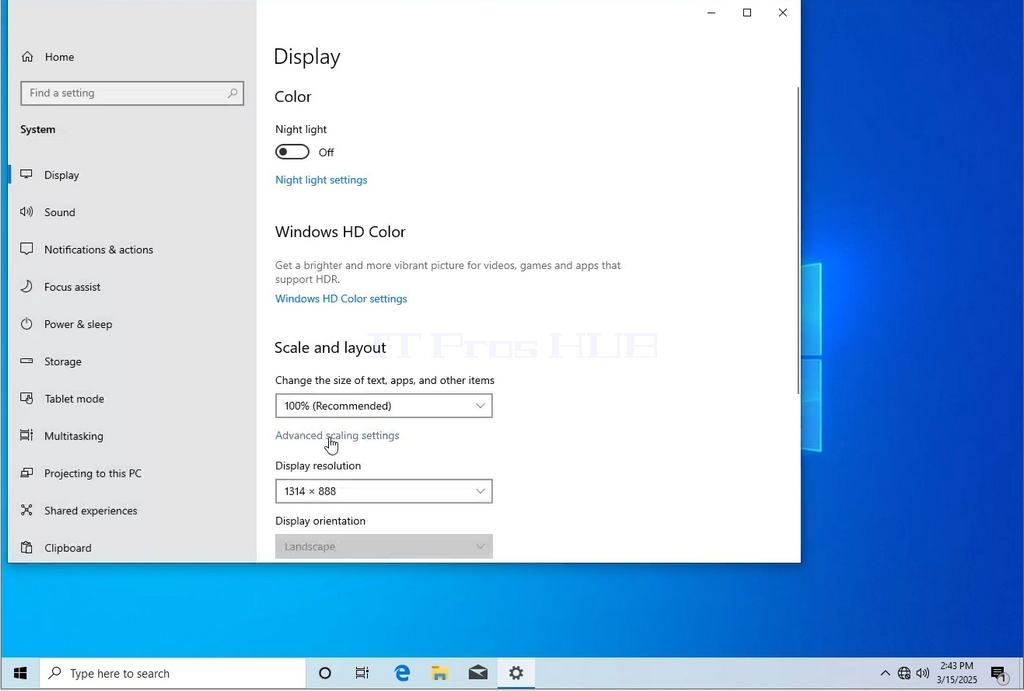Launch Microsoft Edge from the taskbar
This screenshot has width=1024, height=691.
click(402, 673)
